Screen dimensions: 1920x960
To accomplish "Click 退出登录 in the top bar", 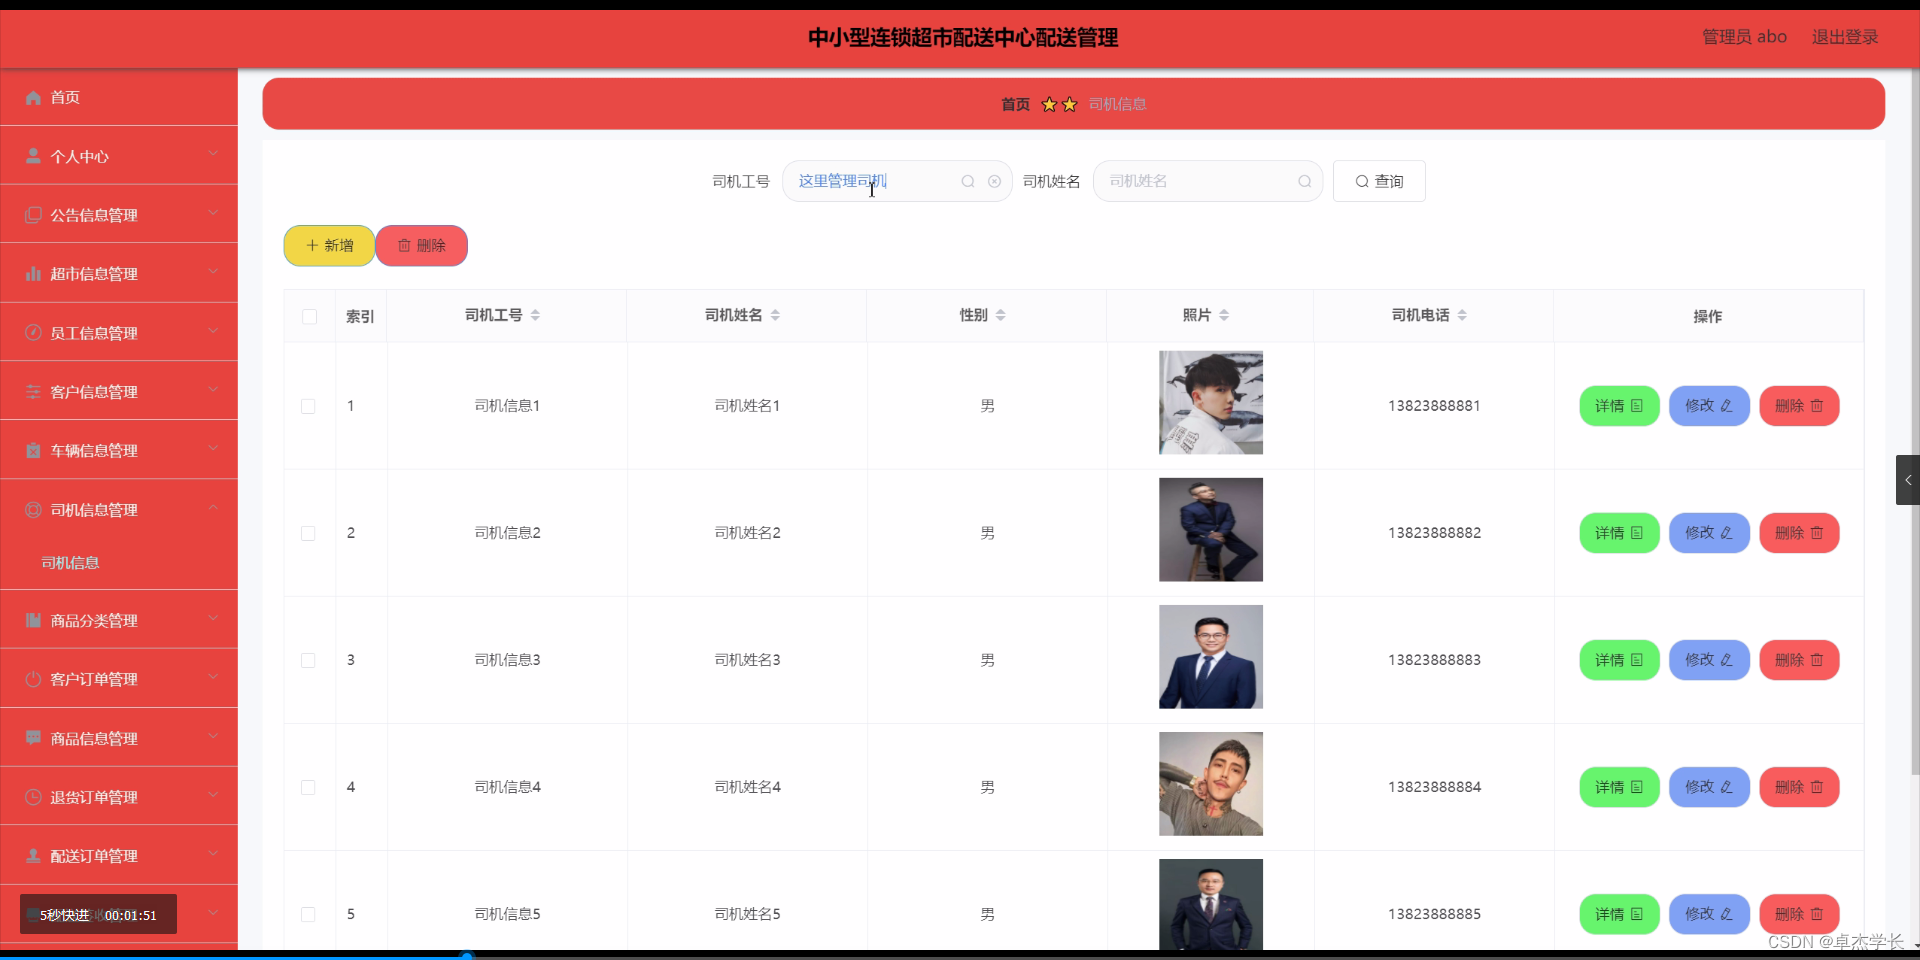I will (1844, 37).
